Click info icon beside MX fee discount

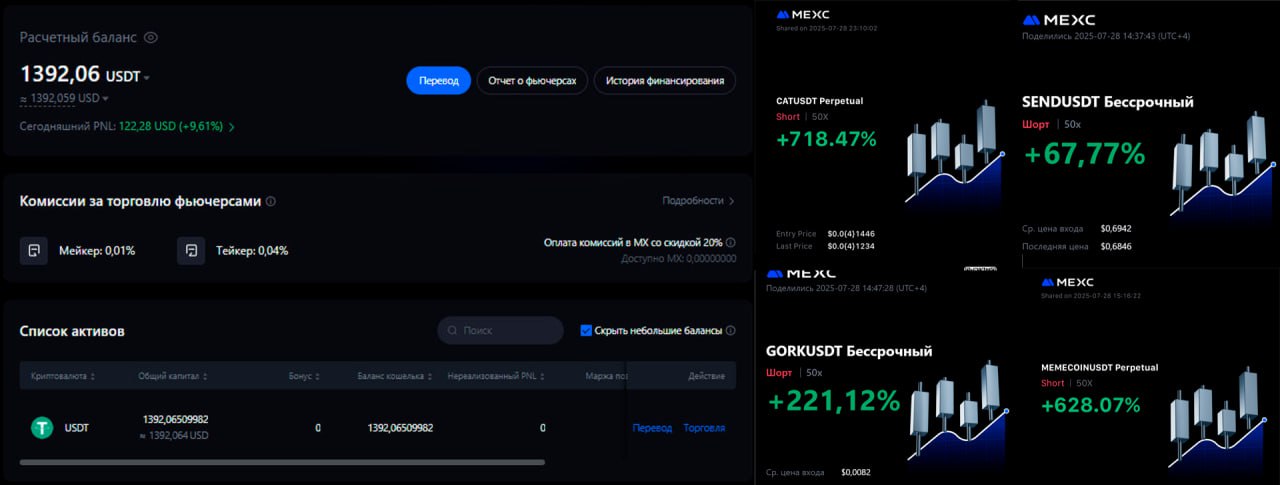(731, 242)
